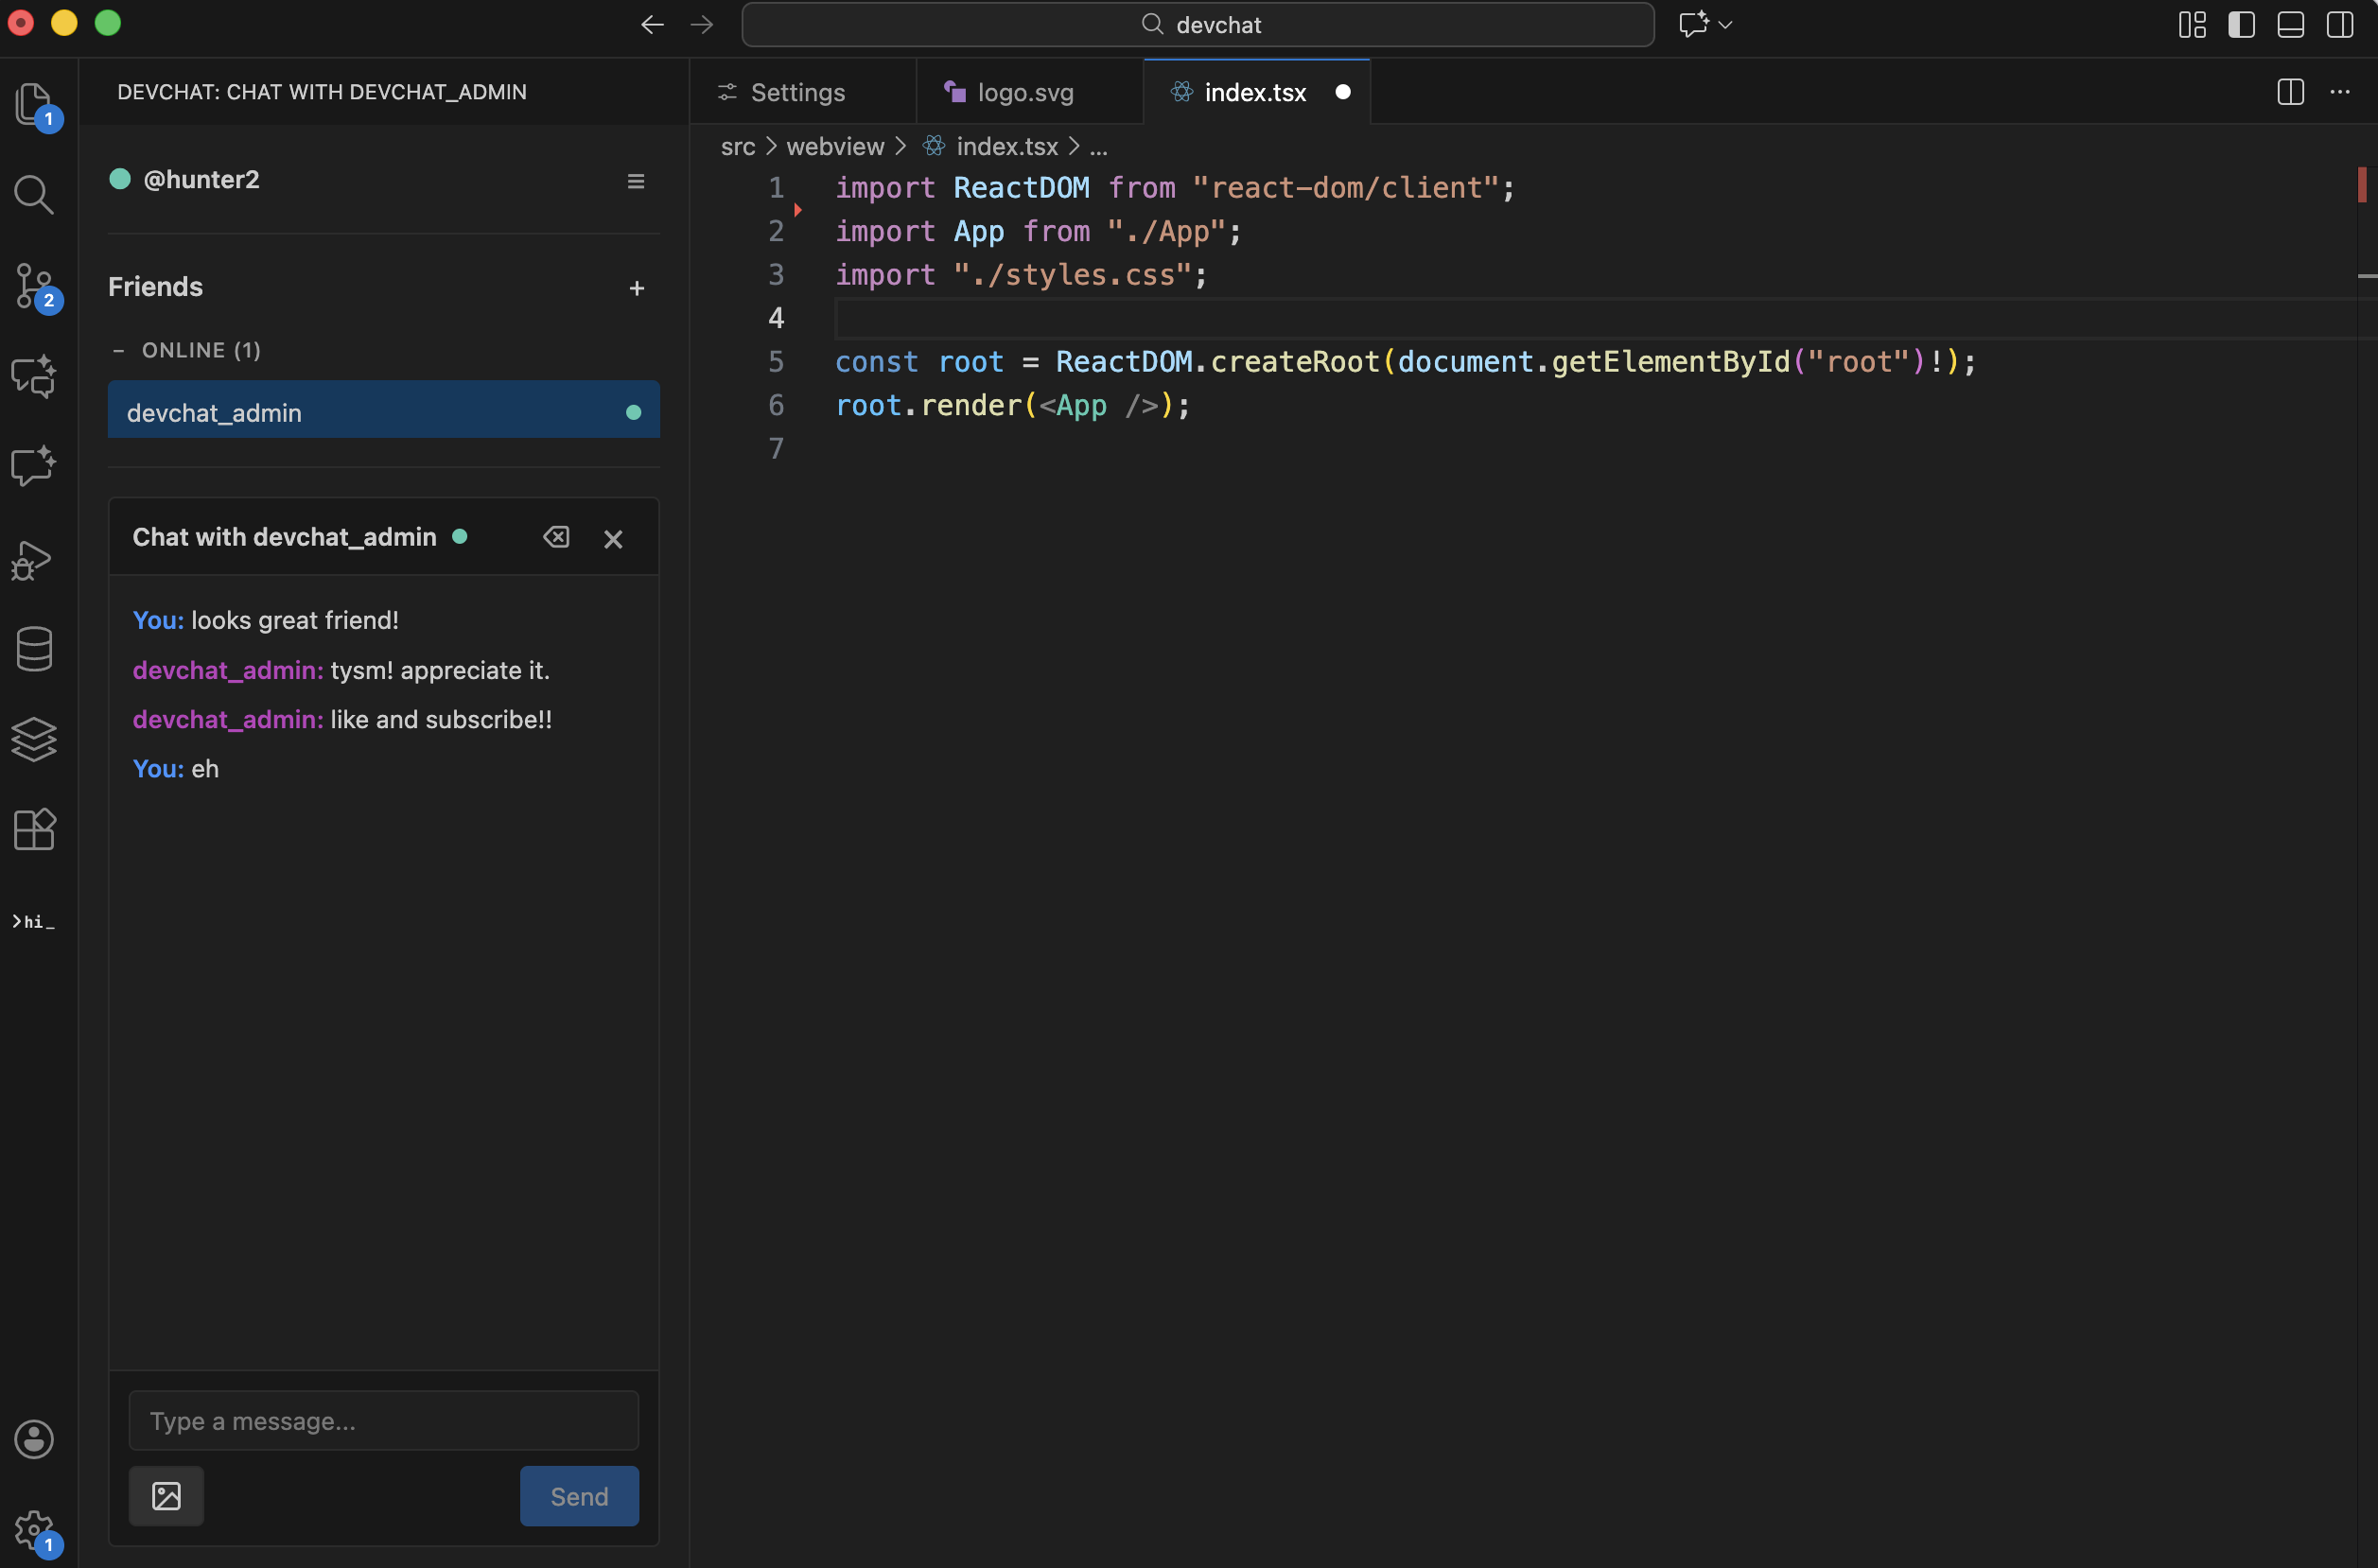Screen dimensions: 2378x1568
Task: Toggle the secondary side bar
Action: (x=2340, y=24)
